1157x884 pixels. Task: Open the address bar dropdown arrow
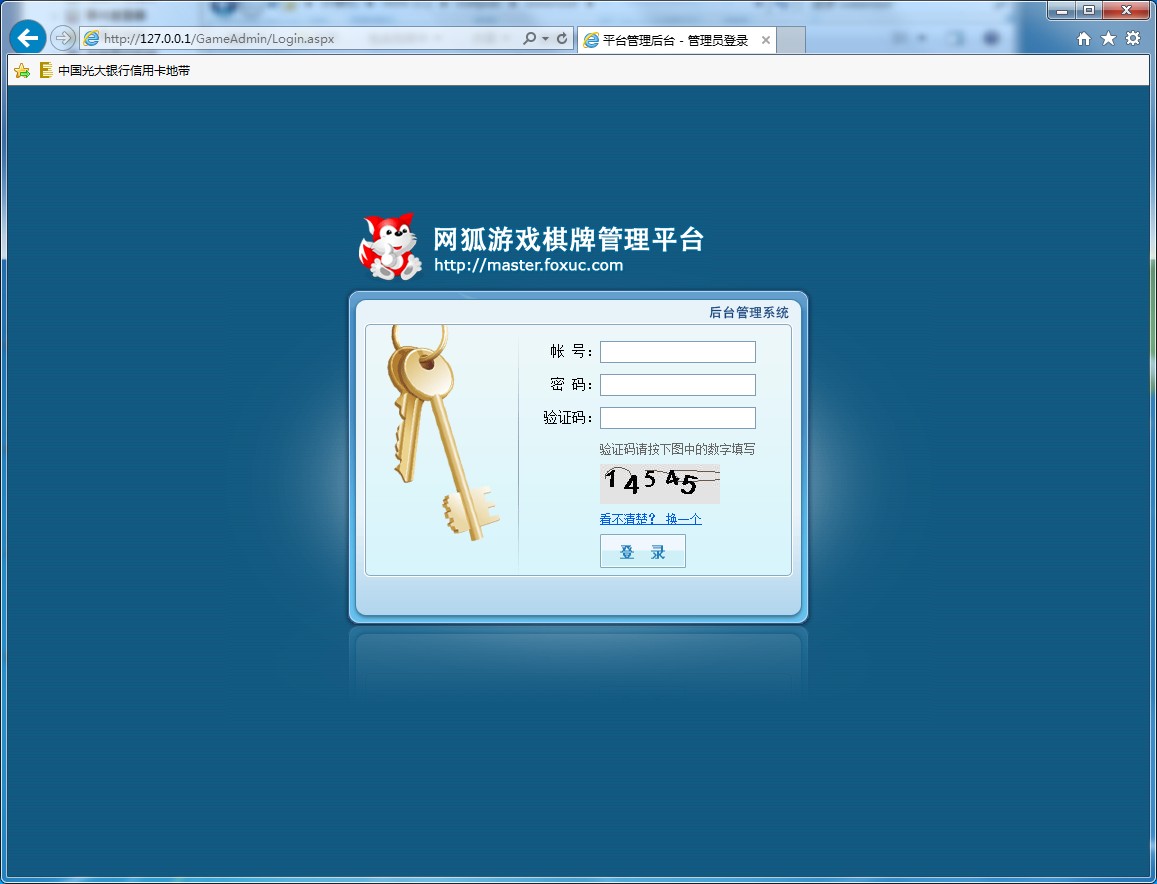545,38
